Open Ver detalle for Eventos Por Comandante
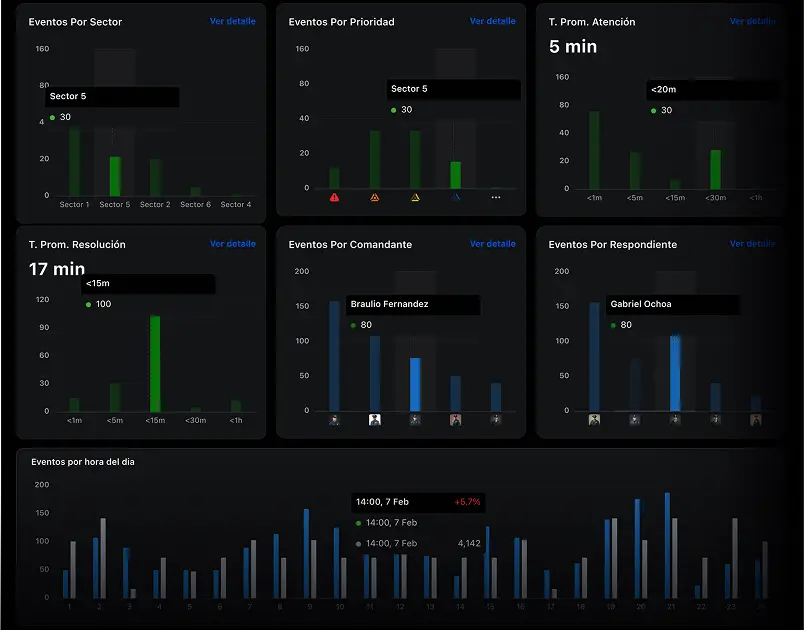The width and height of the screenshot is (804, 630). [x=492, y=244]
